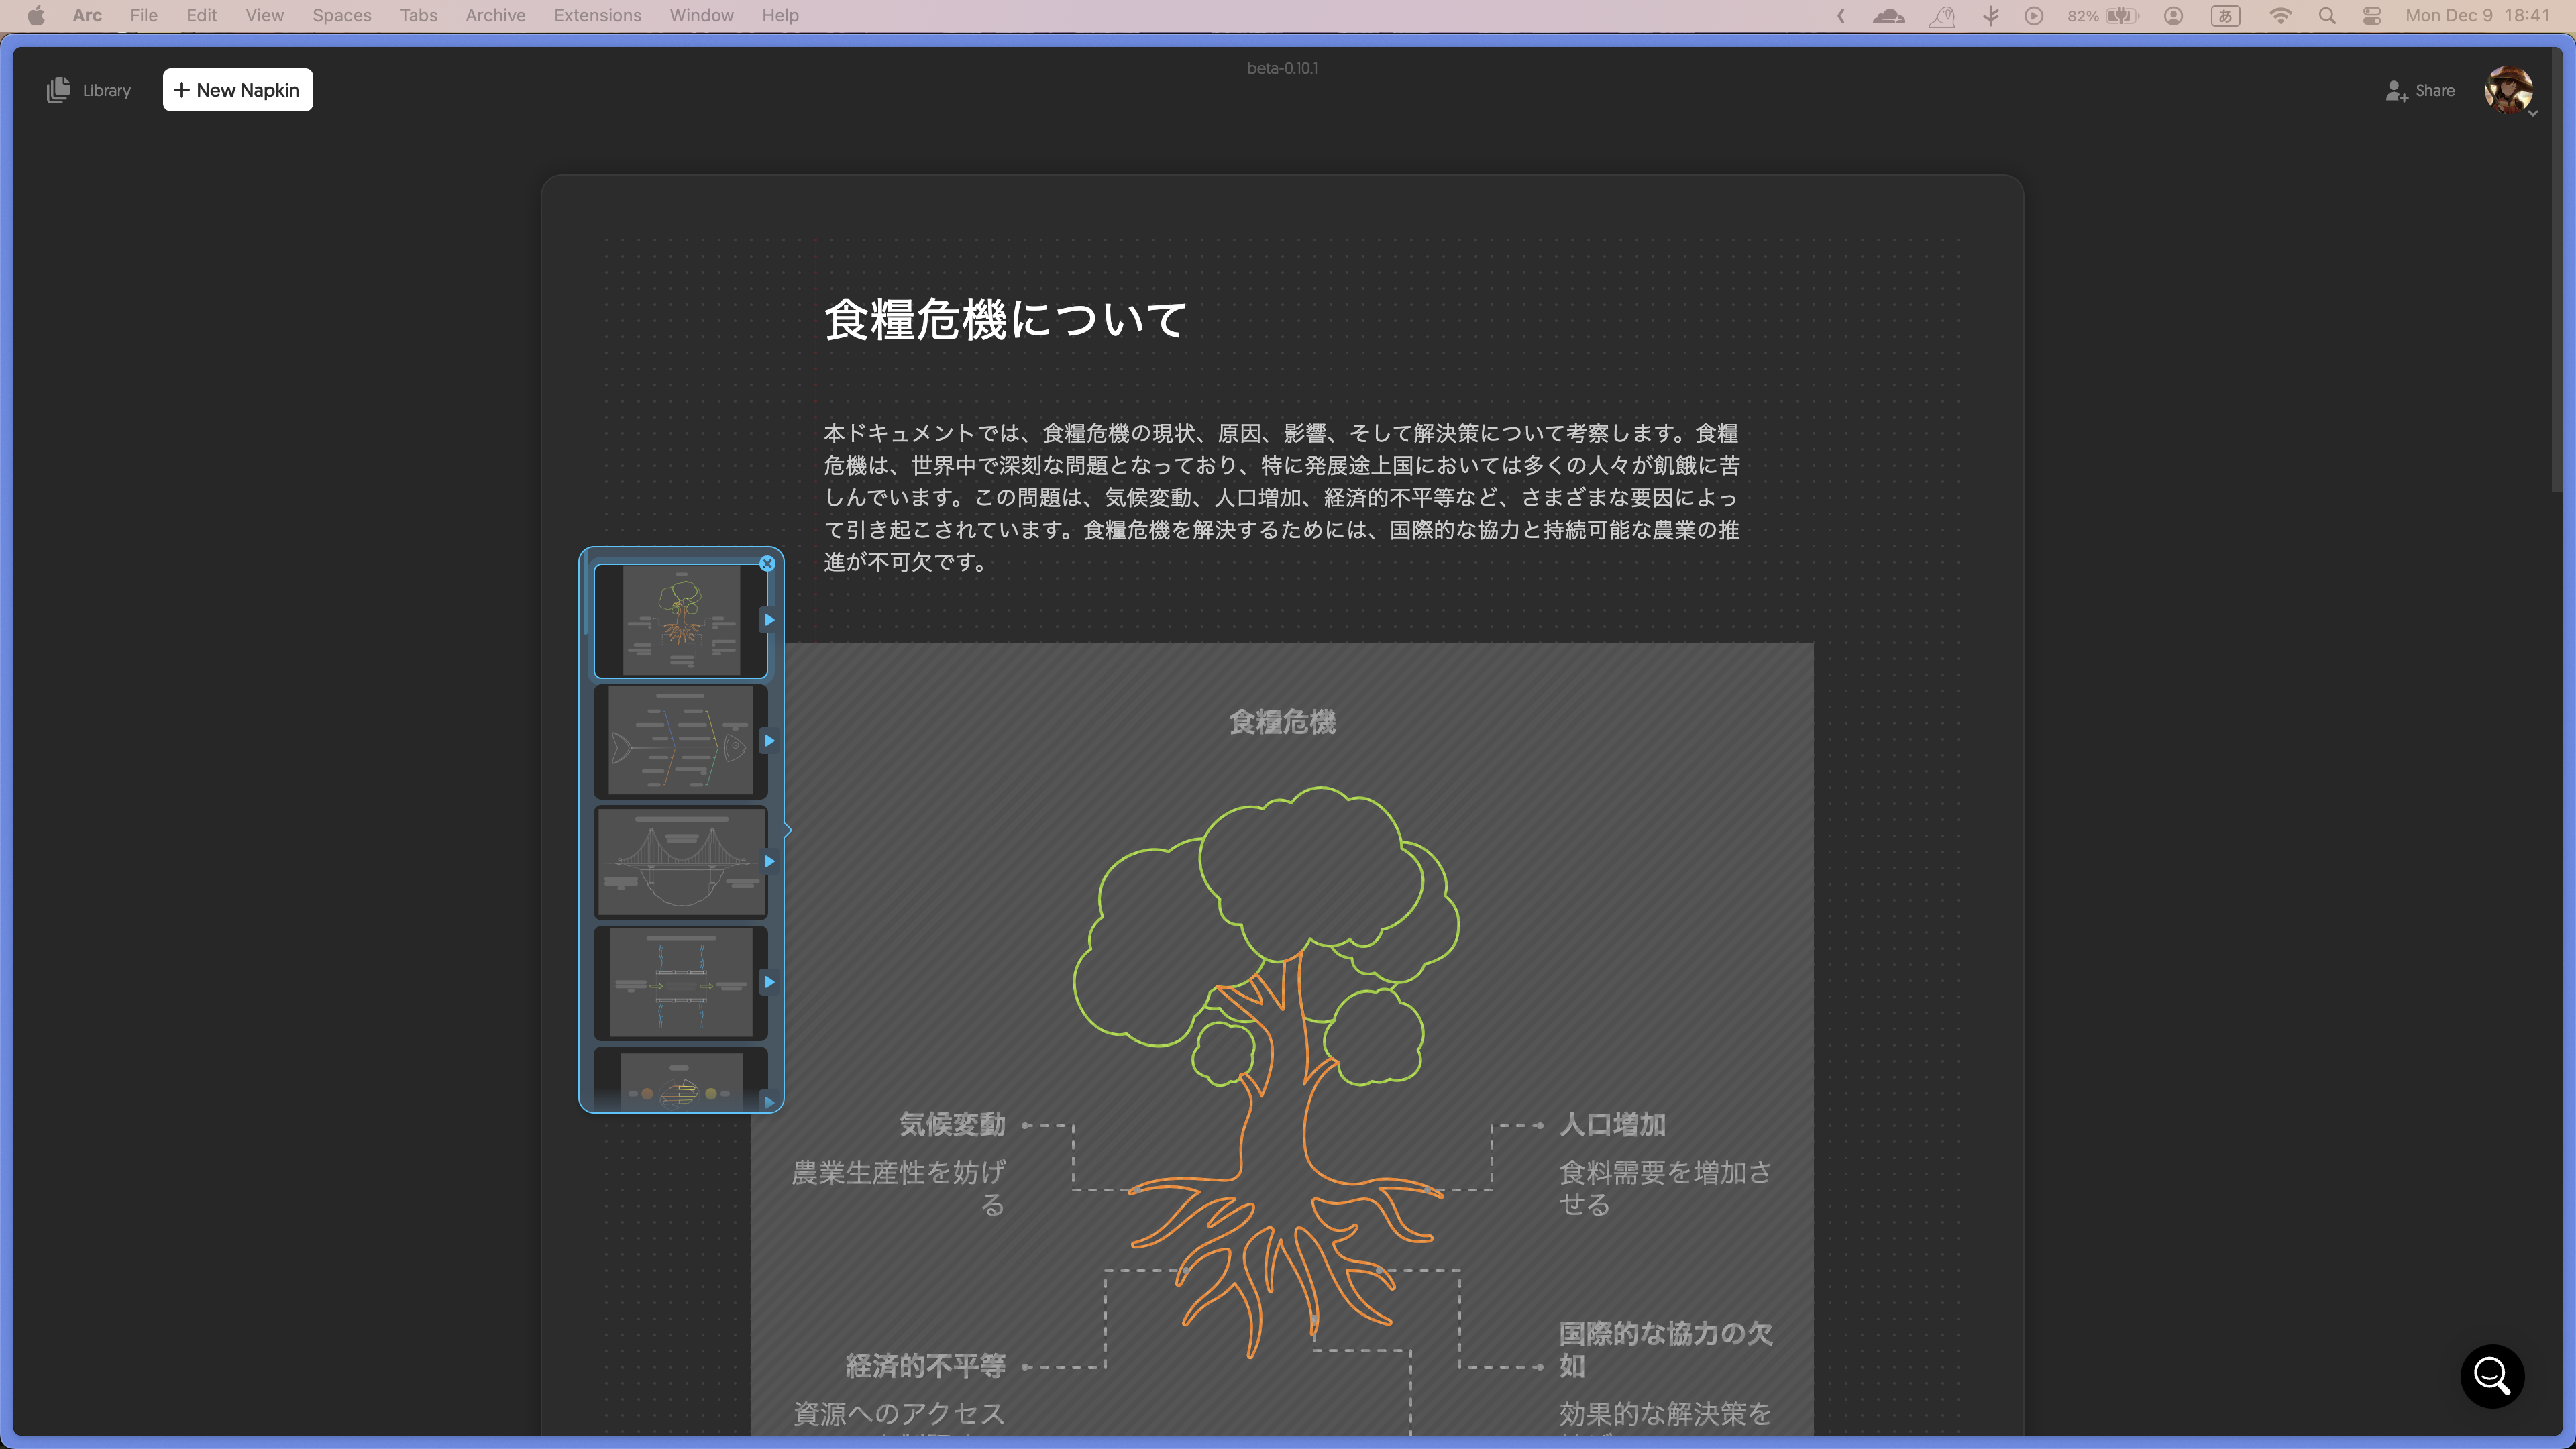
Task: Open the Archive menu
Action: click(495, 15)
